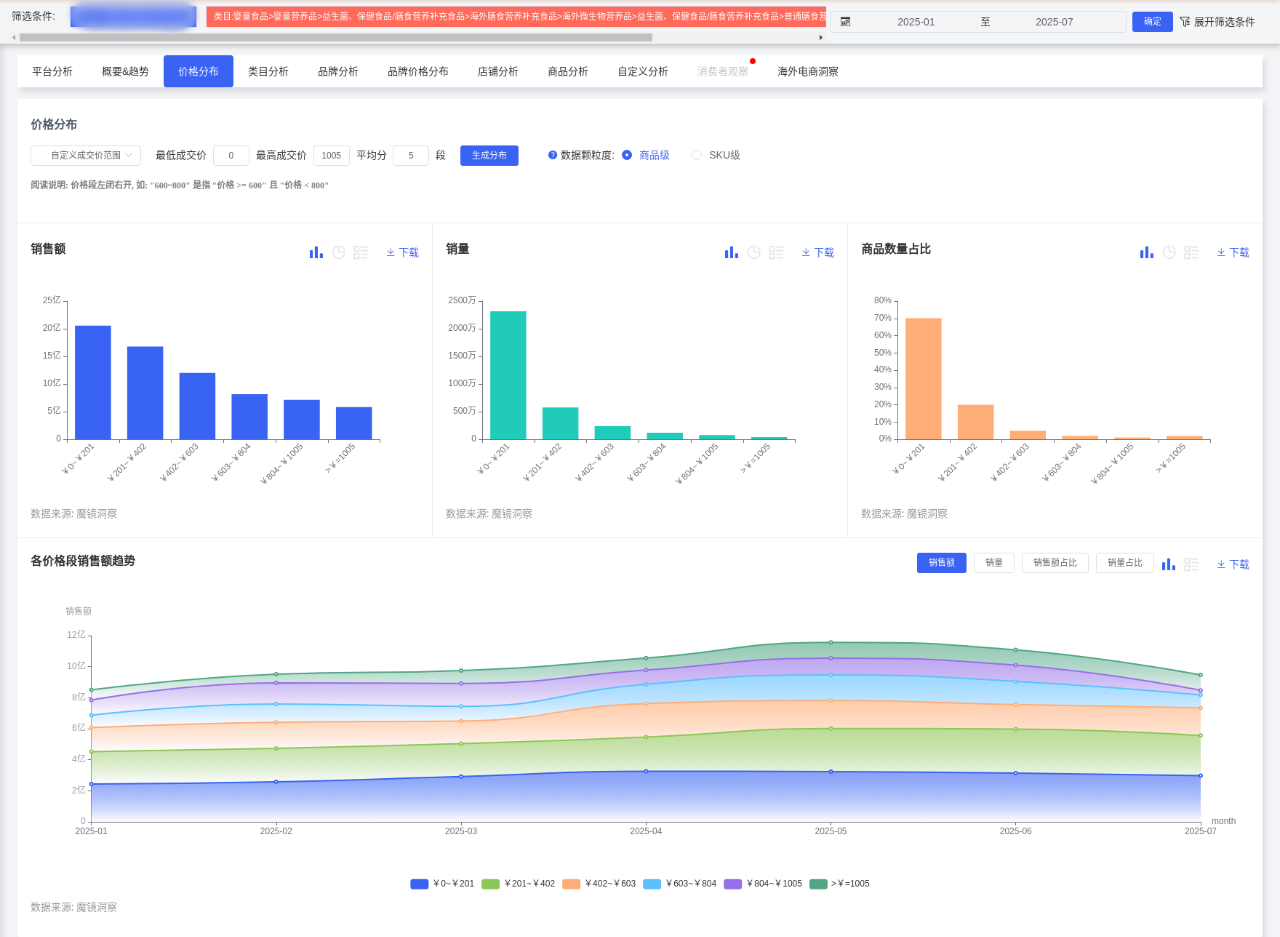Expand filters with 展开筛选条件
This screenshot has height=937, width=1280.
click(1217, 22)
